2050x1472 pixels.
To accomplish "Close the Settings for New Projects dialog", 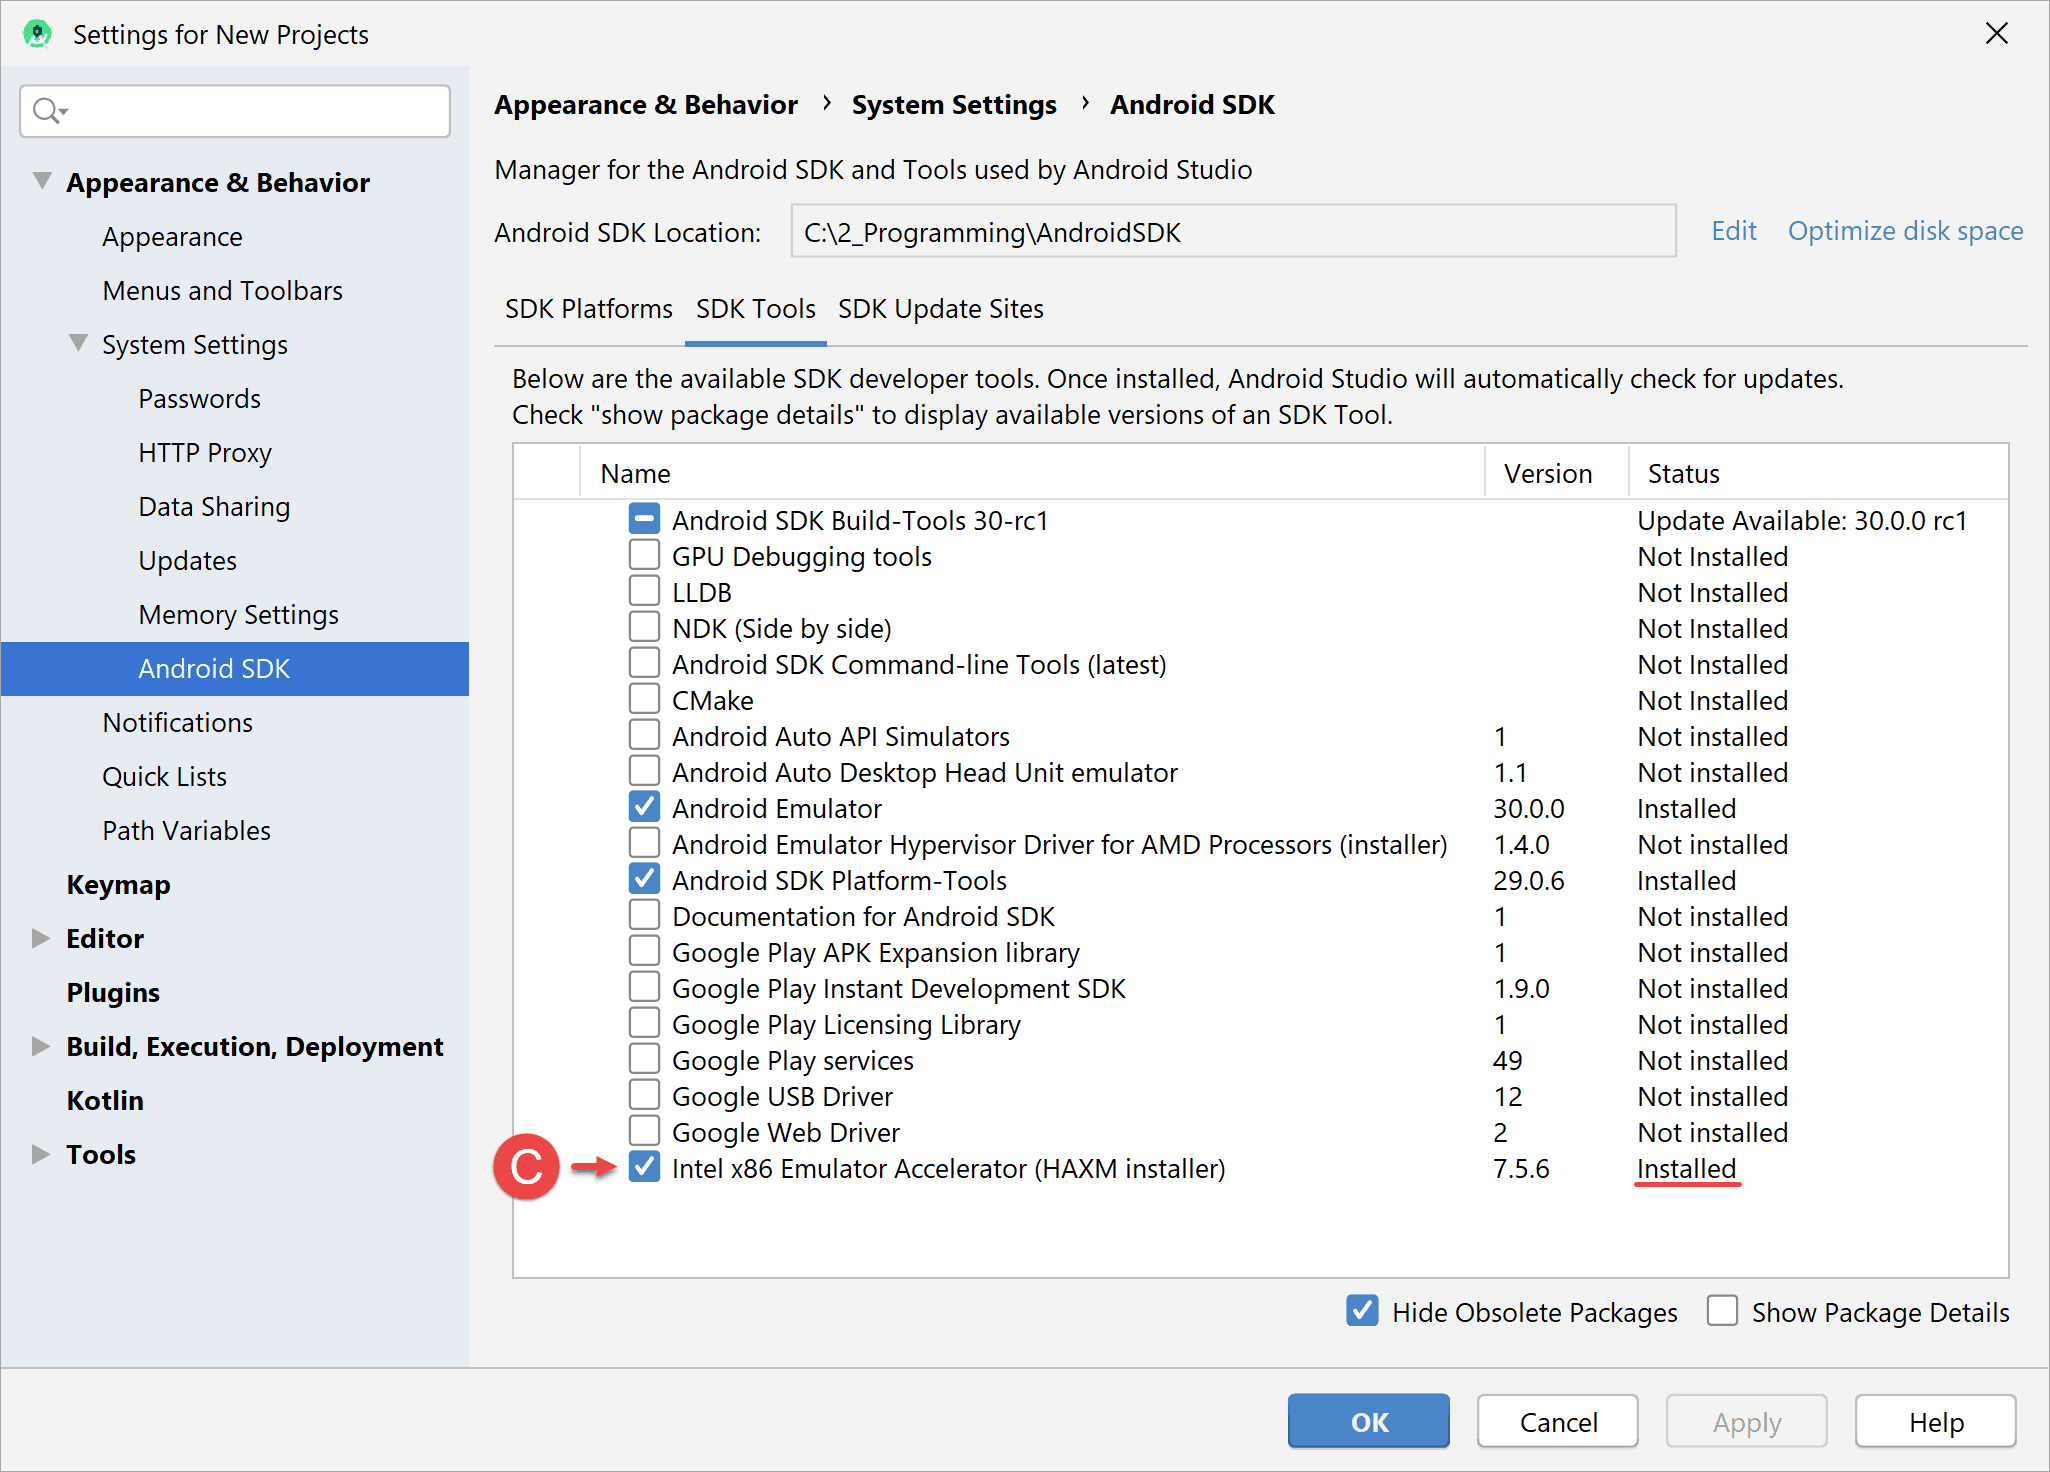I will point(1996,34).
